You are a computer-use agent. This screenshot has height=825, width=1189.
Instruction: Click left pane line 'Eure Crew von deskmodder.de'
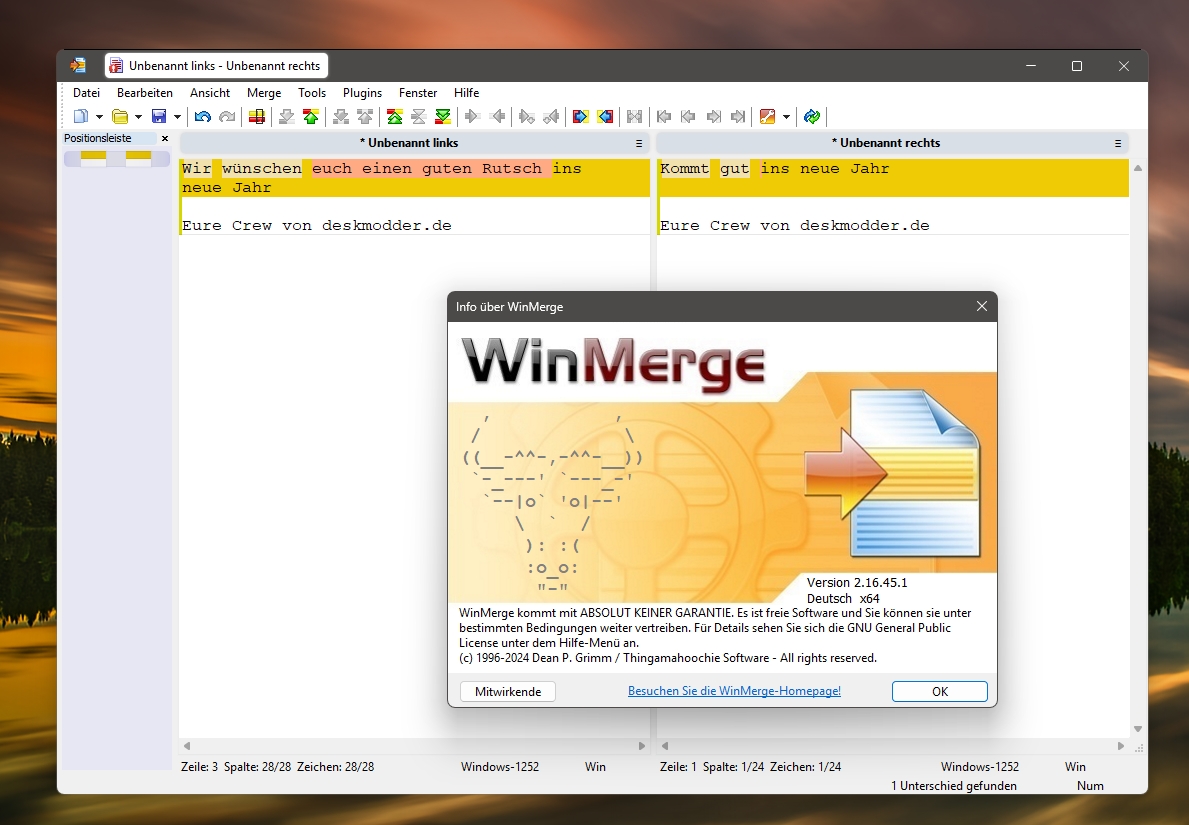click(317, 225)
